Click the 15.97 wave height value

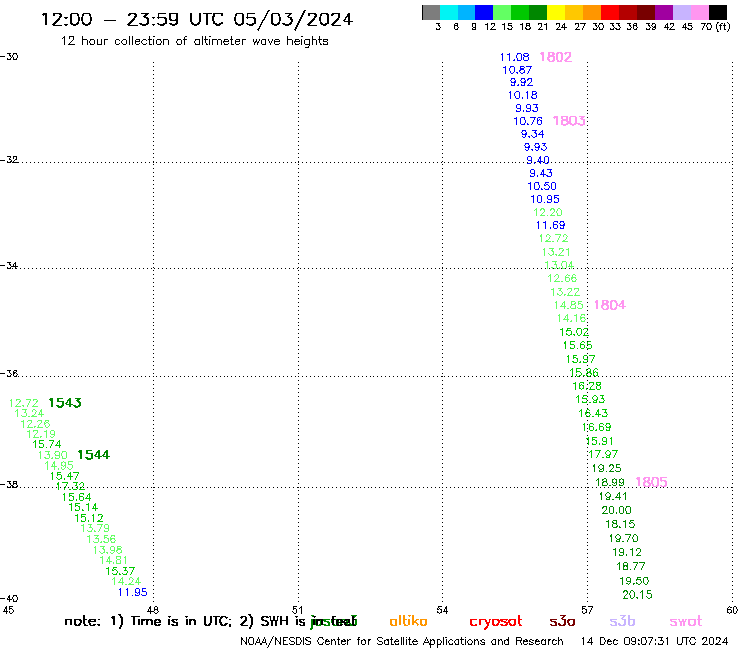(x=581, y=360)
